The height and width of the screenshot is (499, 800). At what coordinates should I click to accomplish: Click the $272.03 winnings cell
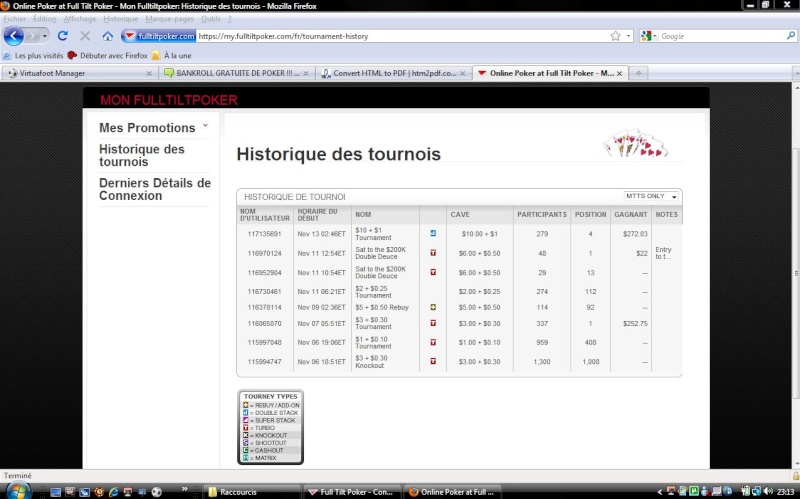[x=635, y=234]
